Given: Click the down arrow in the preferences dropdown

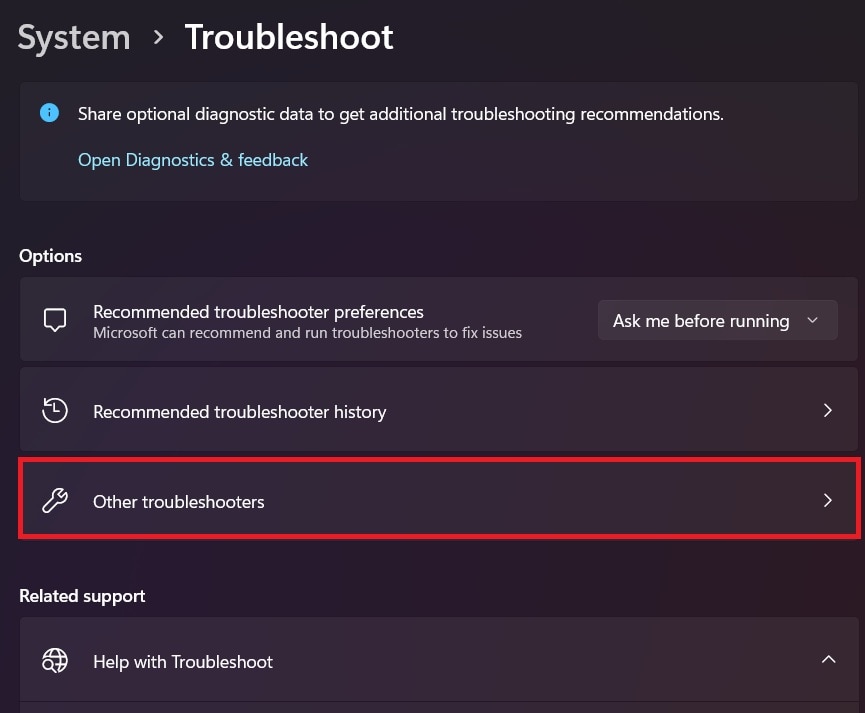Looking at the screenshot, I should click(812, 321).
